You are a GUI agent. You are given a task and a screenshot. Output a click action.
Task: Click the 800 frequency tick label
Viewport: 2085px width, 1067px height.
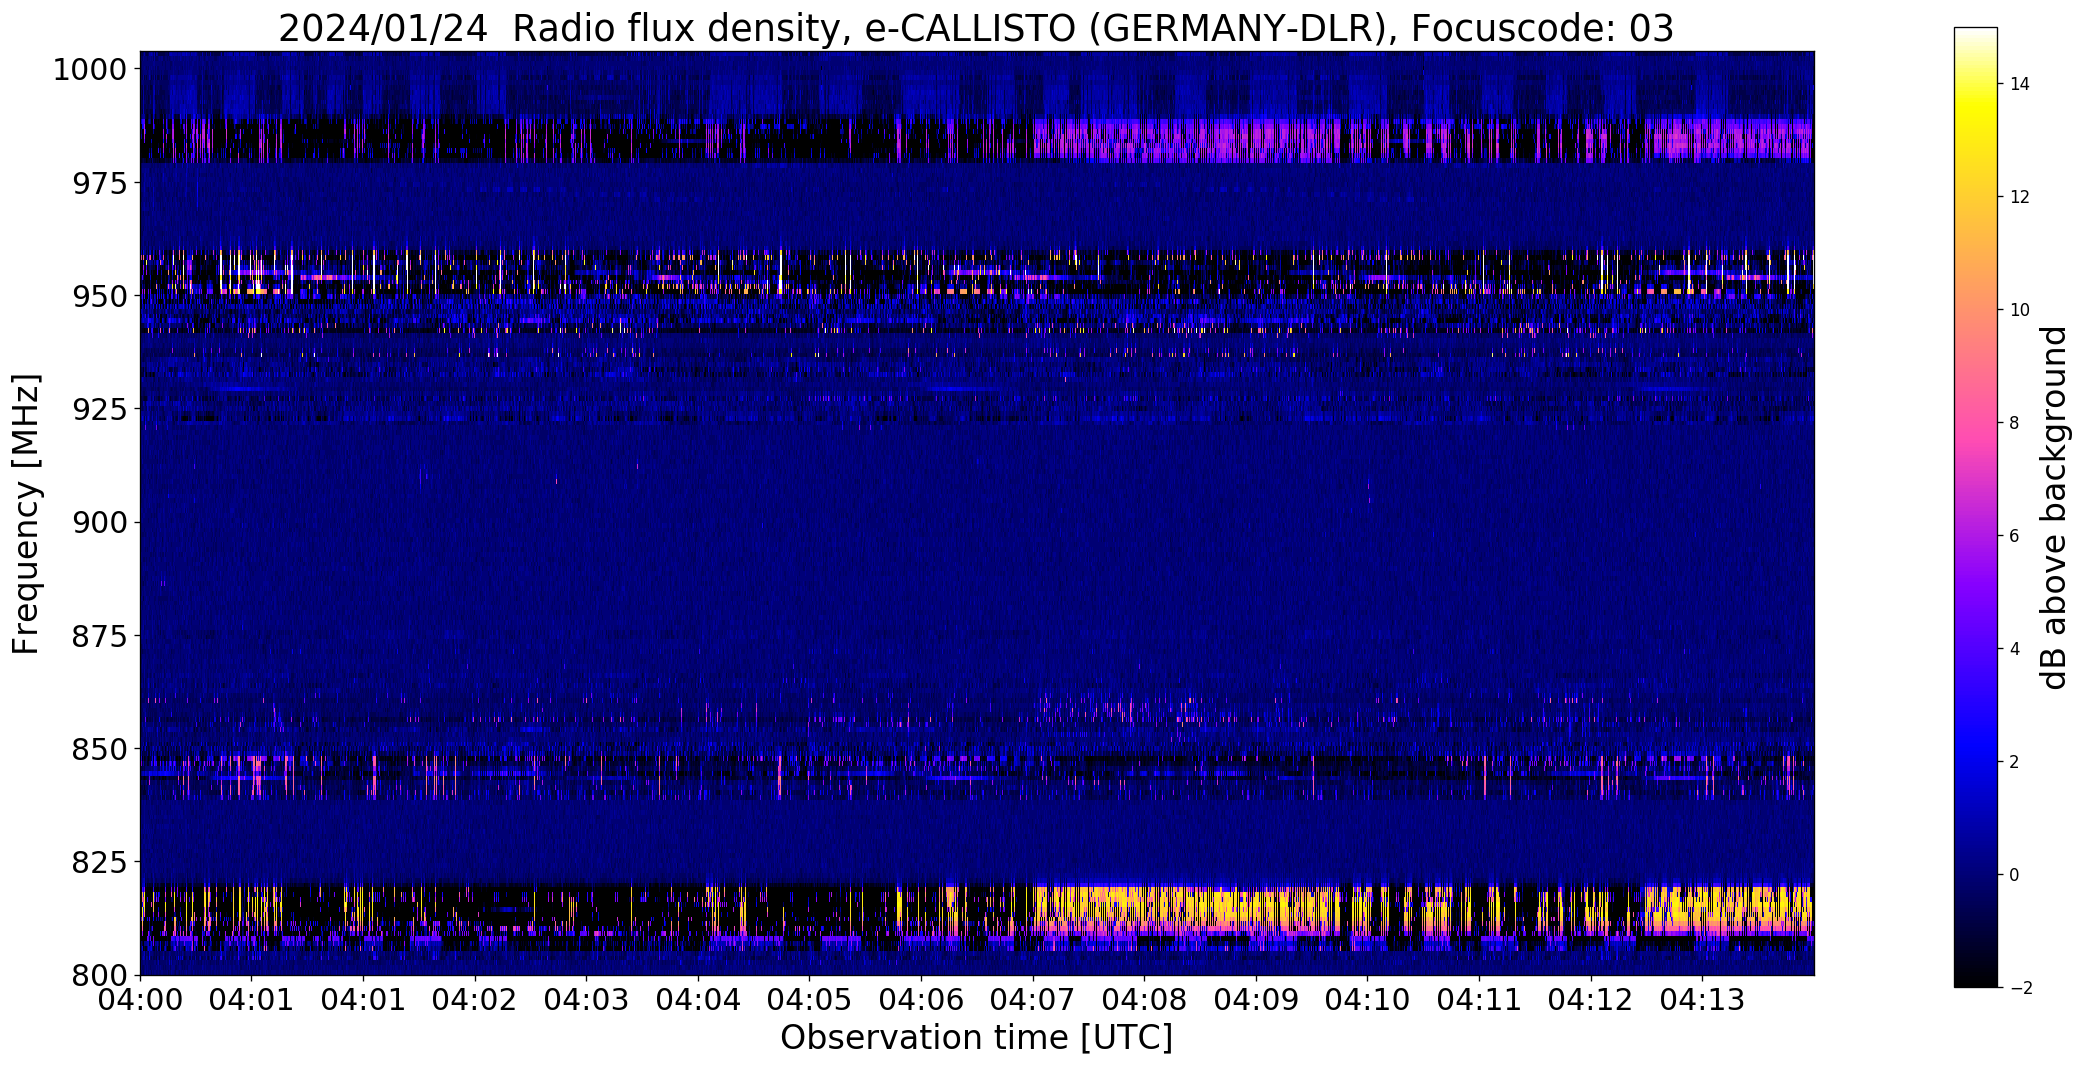tap(100, 975)
